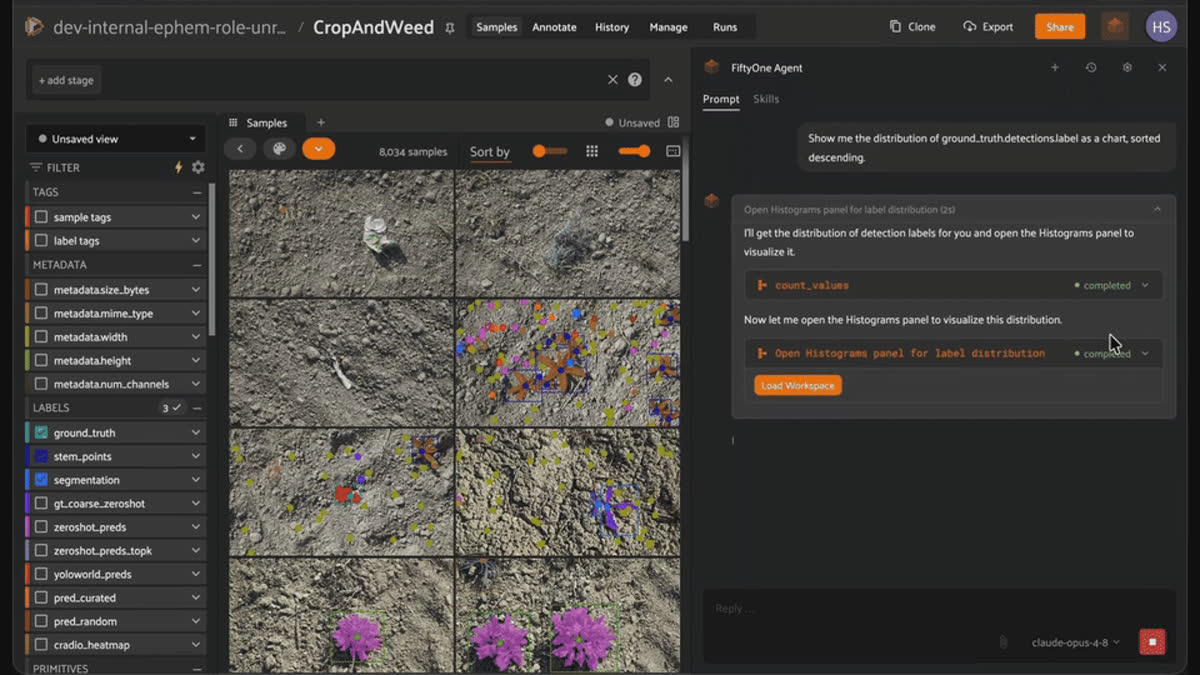Uncheck the ground_truth label field
The image size is (1200, 675).
[41, 433]
